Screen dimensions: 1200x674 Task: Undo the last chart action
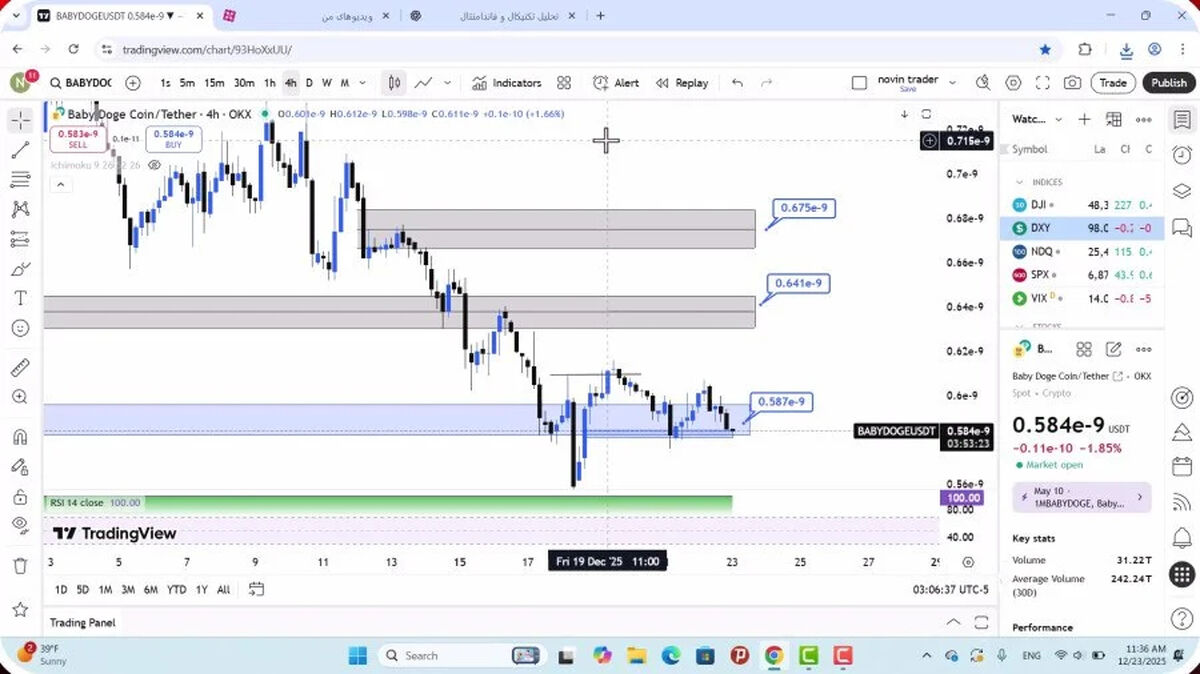(737, 83)
